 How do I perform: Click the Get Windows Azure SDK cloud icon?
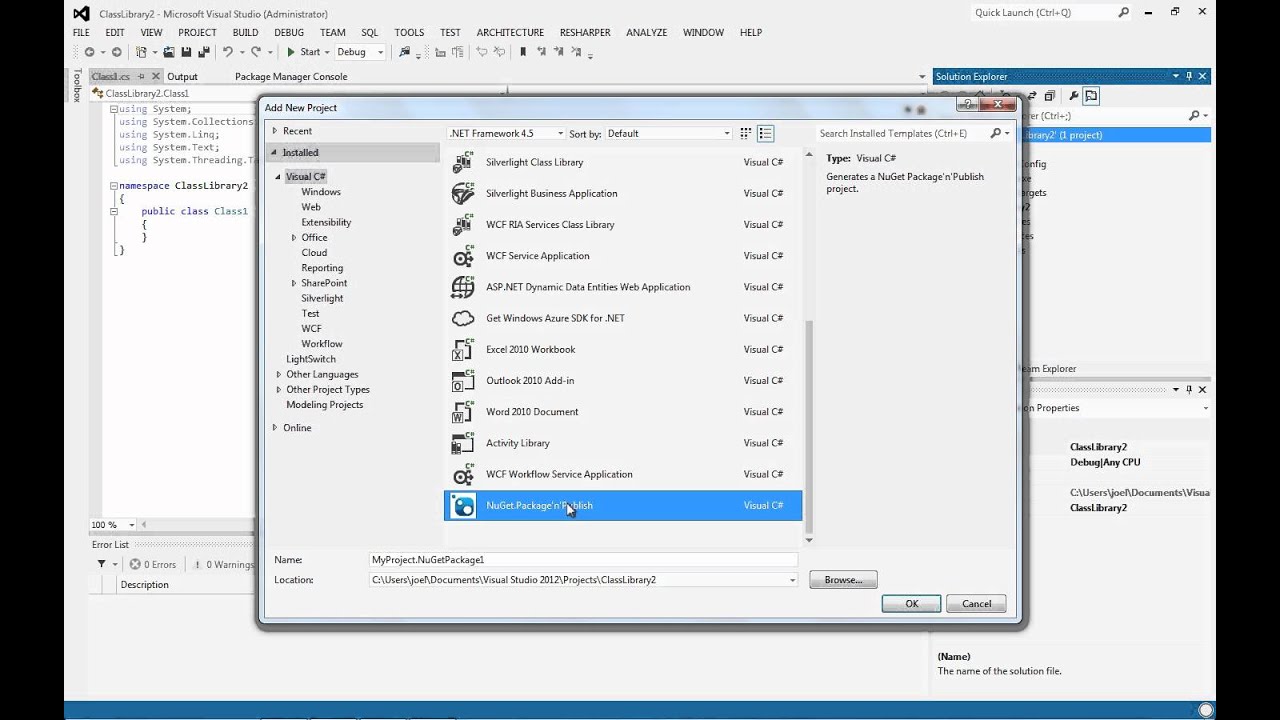(x=463, y=318)
